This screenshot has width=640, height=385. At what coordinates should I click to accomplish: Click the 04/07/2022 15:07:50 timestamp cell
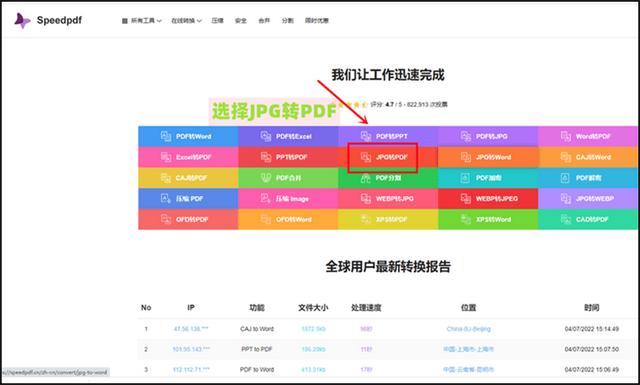click(592, 349)
